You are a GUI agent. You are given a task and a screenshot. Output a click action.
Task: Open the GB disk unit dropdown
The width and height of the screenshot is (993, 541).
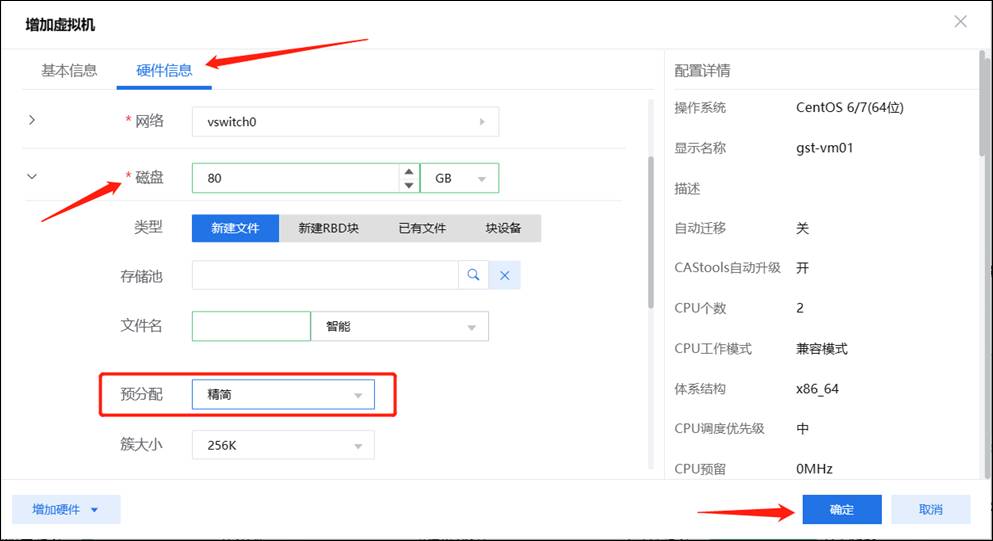460,178
